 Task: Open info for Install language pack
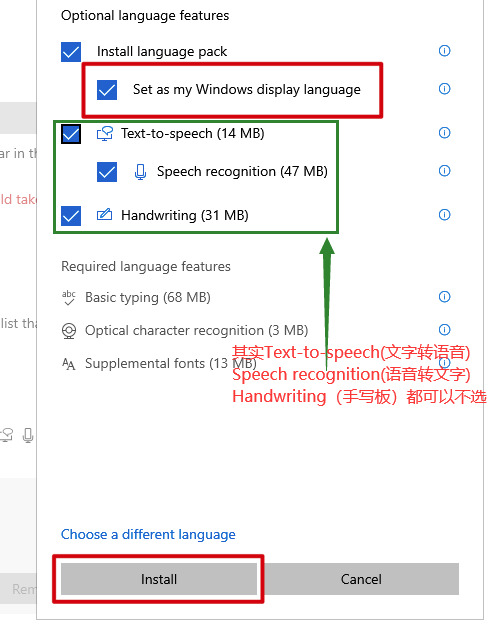pyautogui.click(x=444, y=51)
